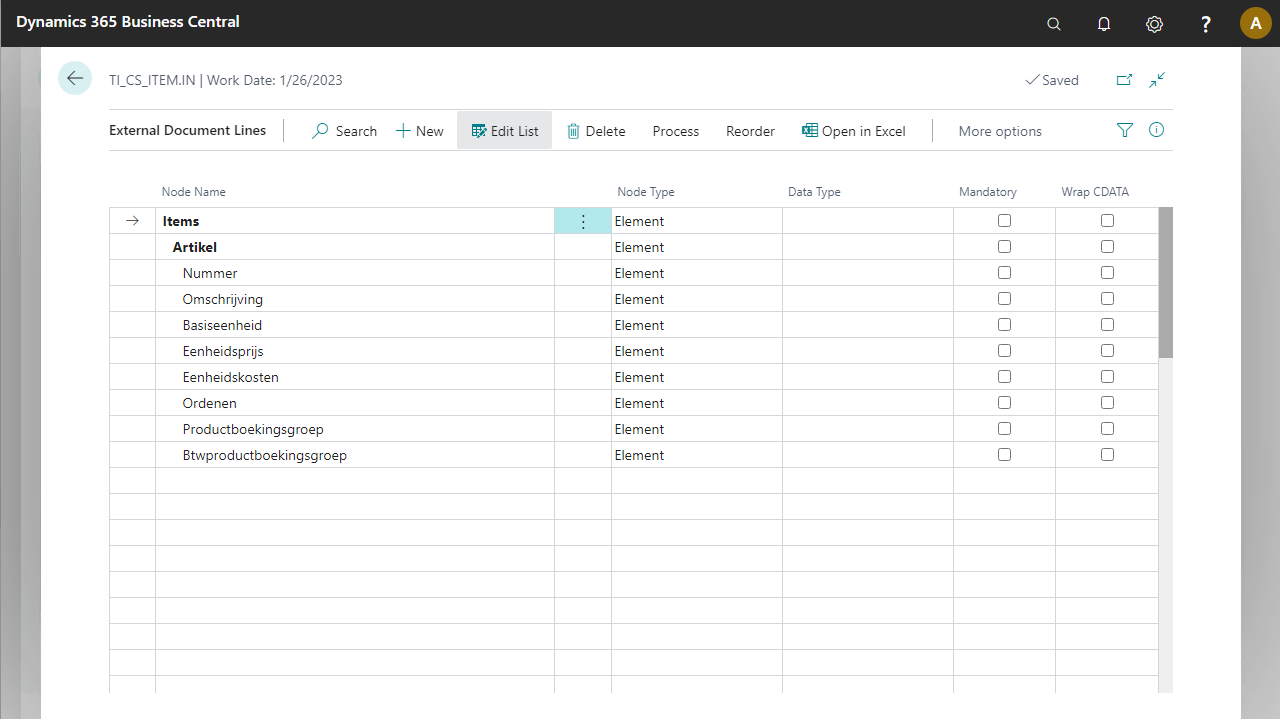Open the Process menu
The image size is (1280, 720).
676,131
